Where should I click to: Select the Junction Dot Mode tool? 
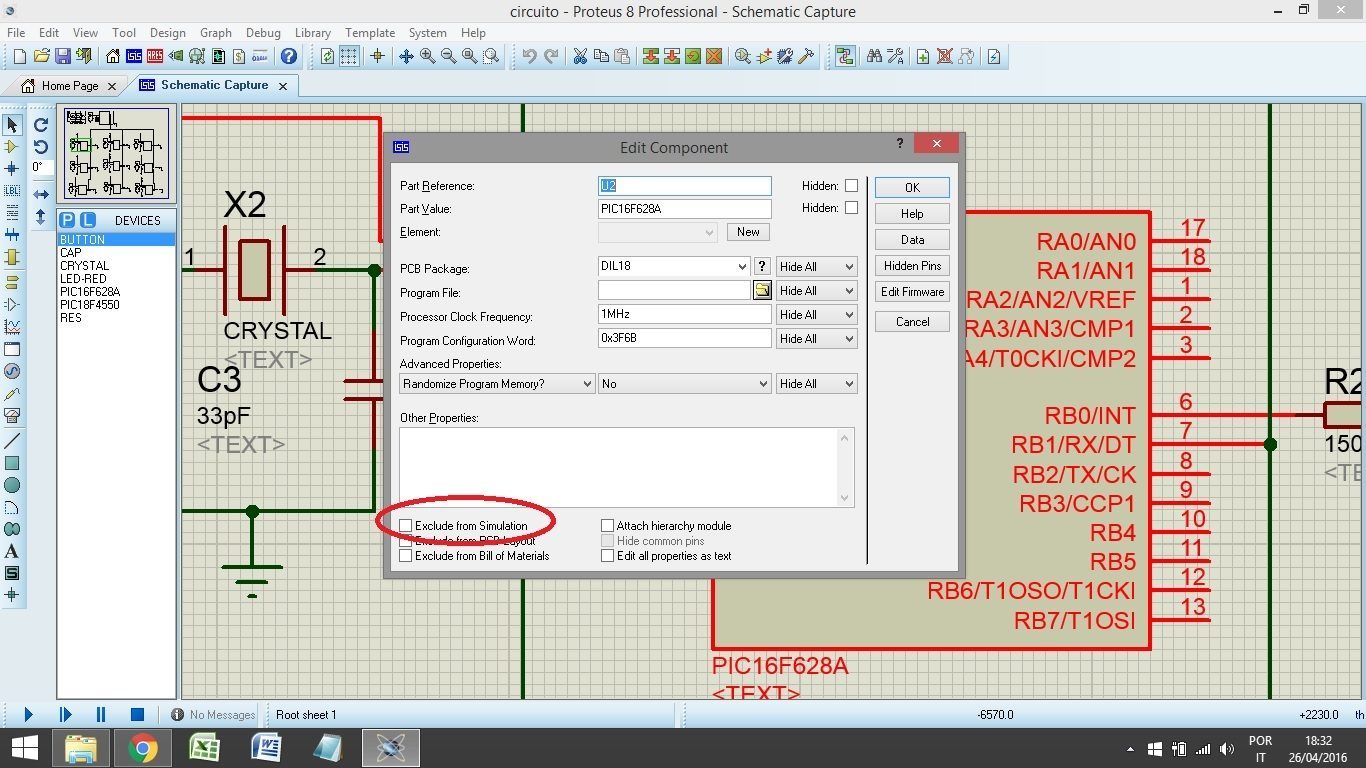coord(12,168)
